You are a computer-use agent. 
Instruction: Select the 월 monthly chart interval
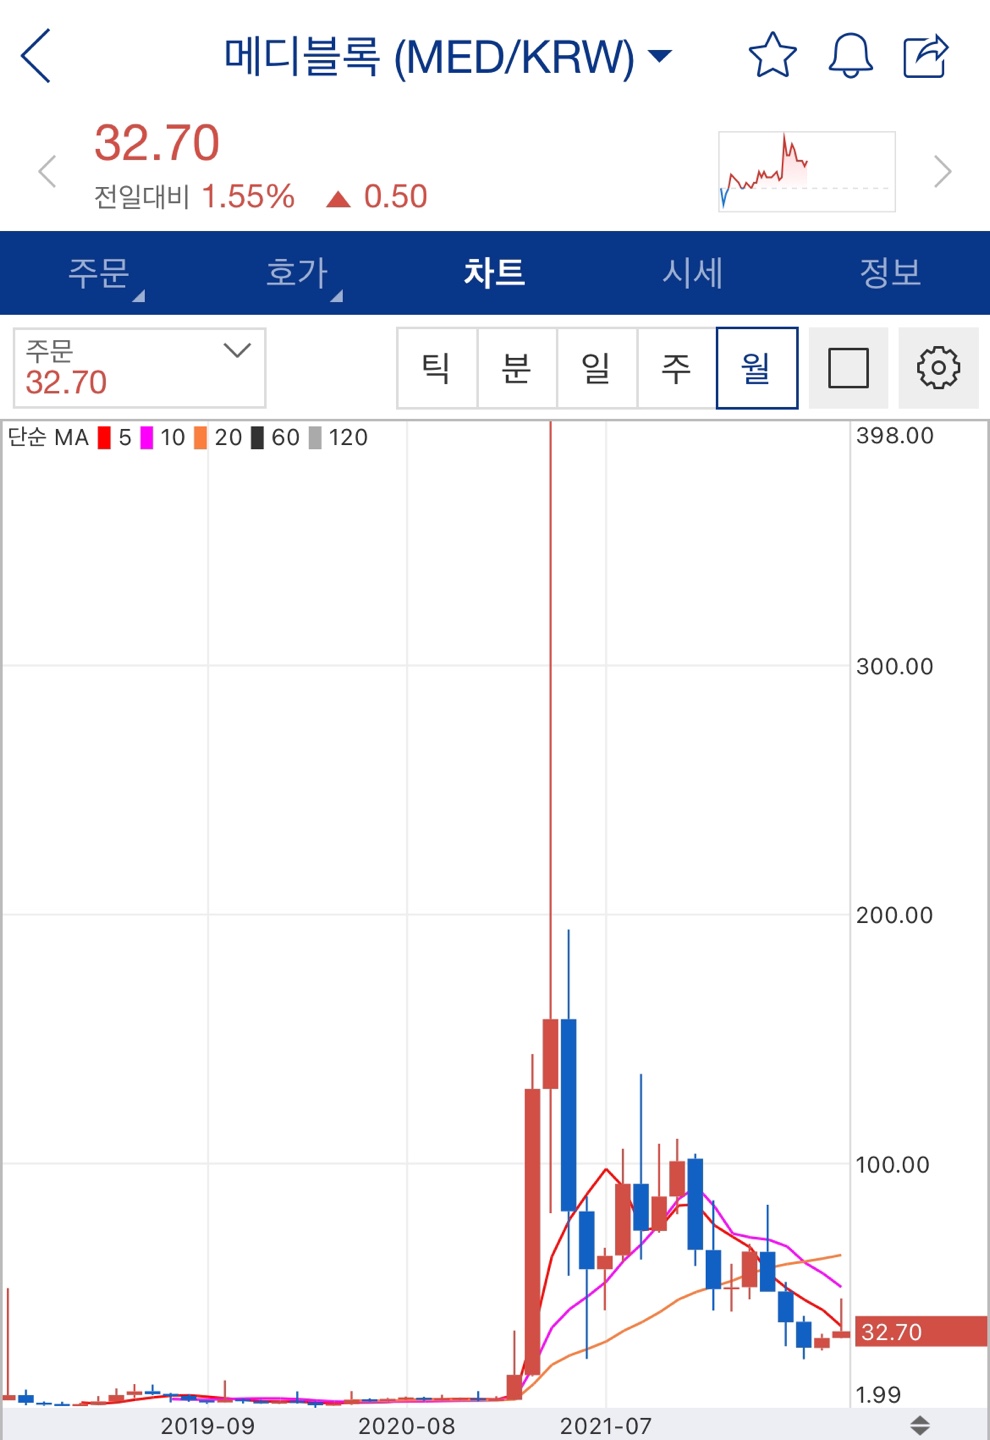pyautogui.click(x=757, y=368)
